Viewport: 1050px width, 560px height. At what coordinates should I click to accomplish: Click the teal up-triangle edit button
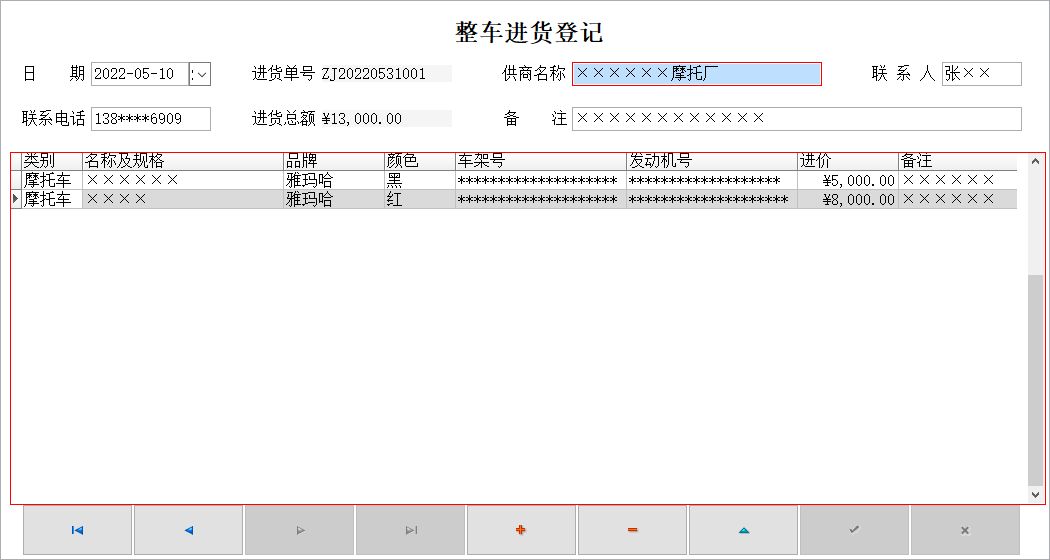[x=743, y=530]
